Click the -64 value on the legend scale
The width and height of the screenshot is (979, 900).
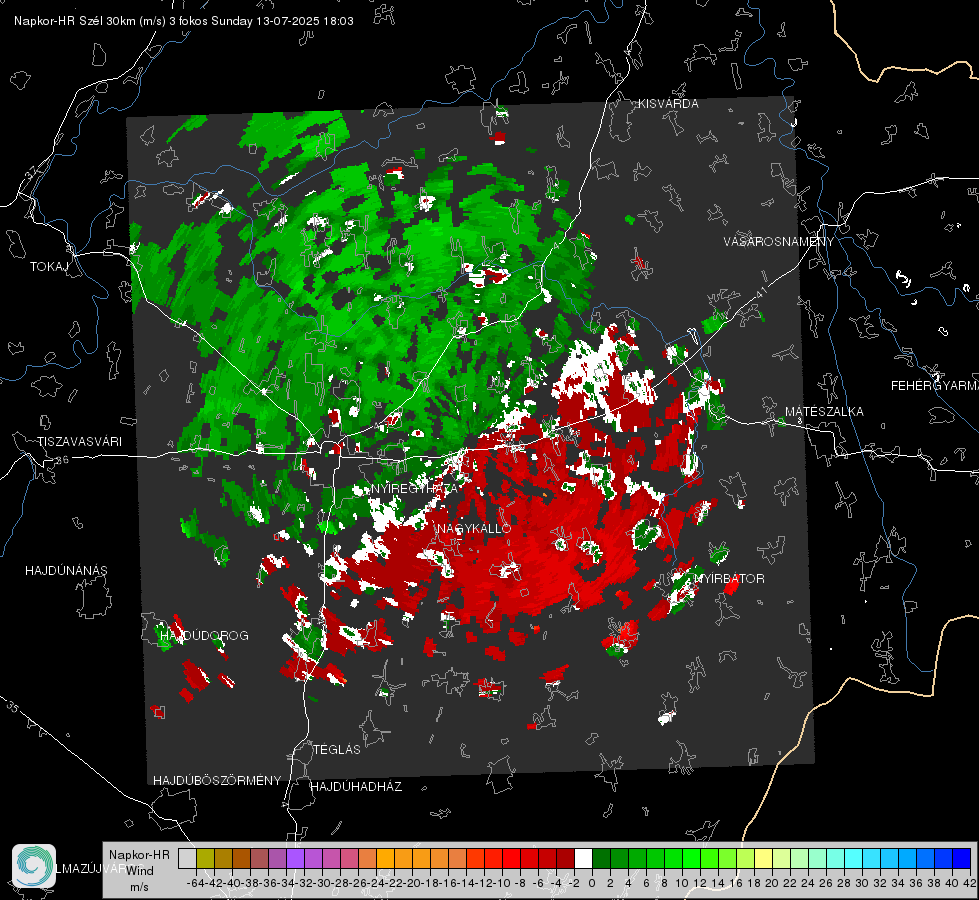tap(195, 883)
